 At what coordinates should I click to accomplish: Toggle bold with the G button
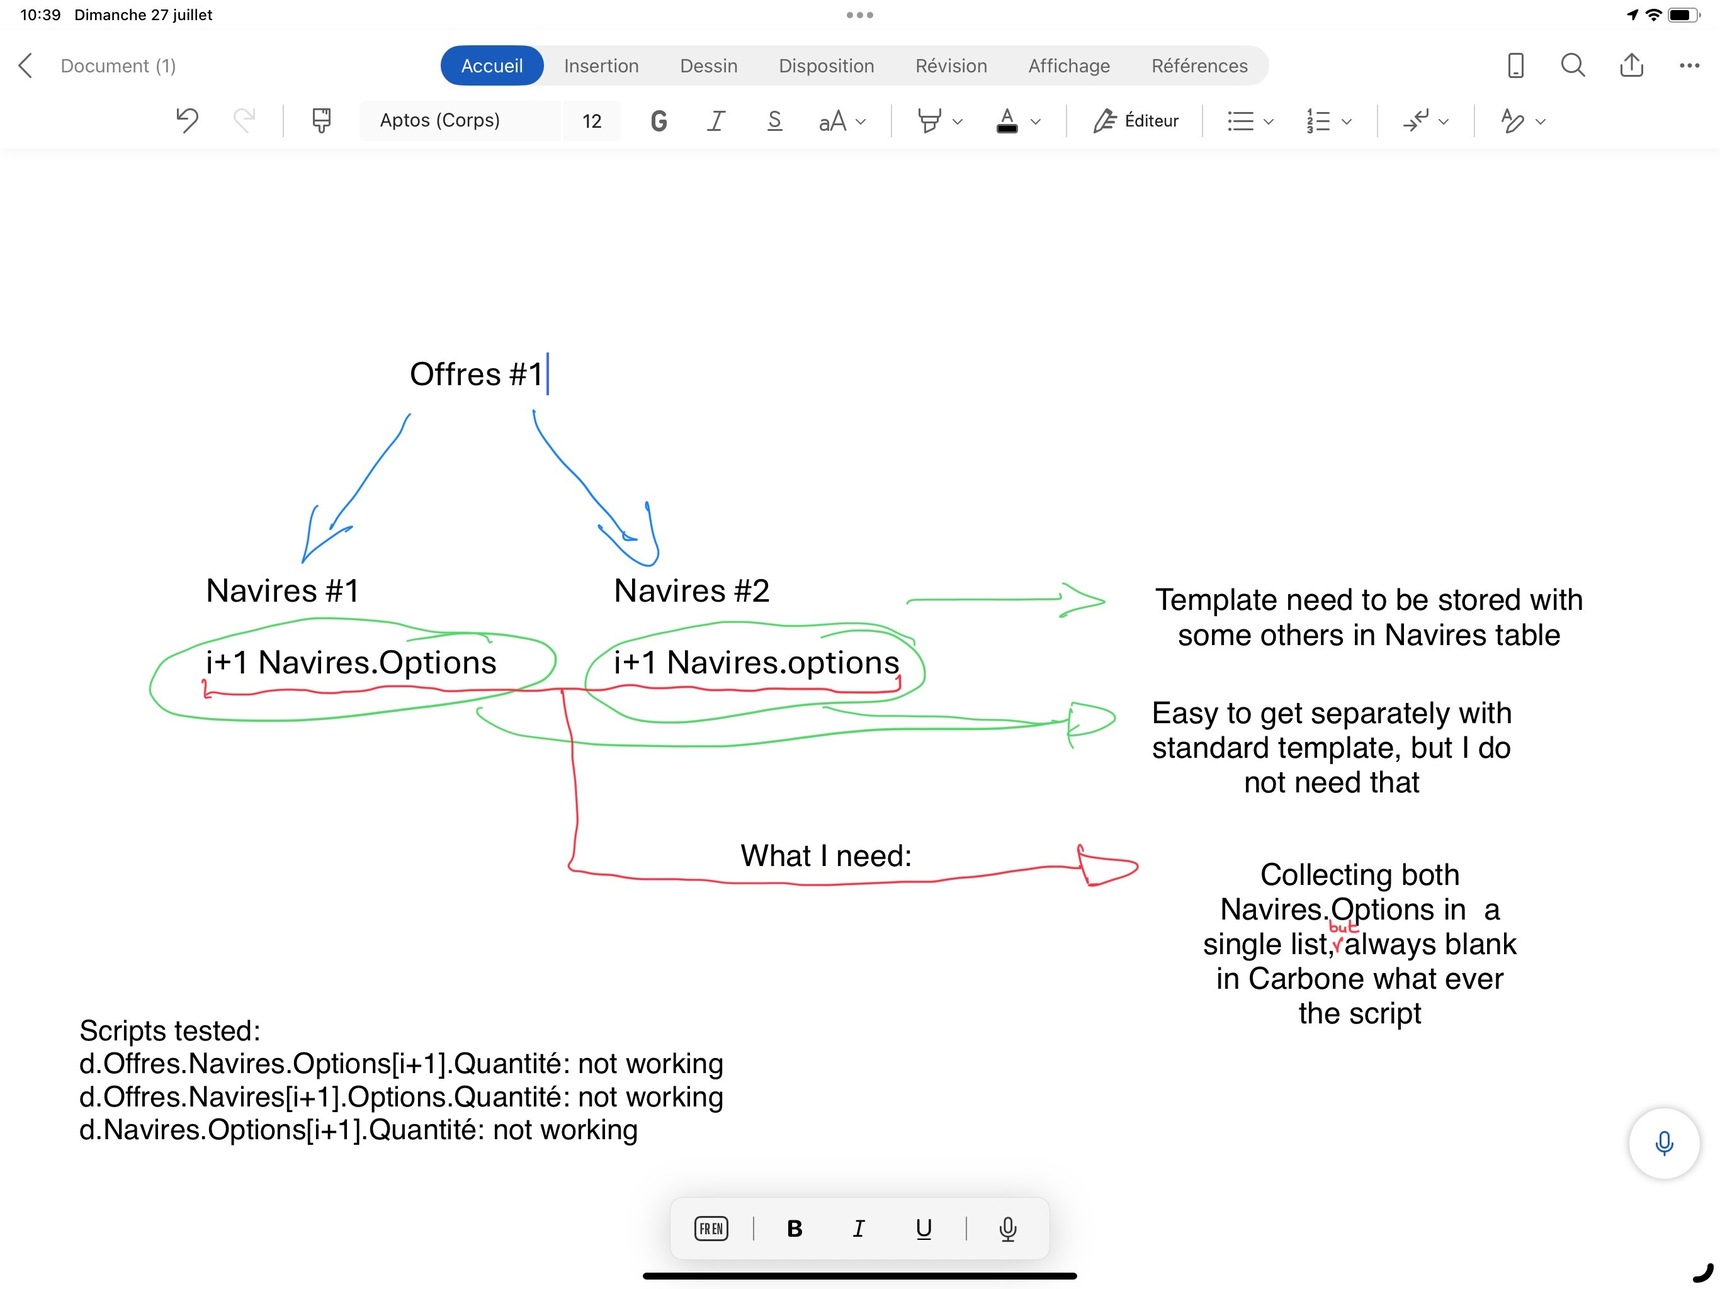[658, 121]
